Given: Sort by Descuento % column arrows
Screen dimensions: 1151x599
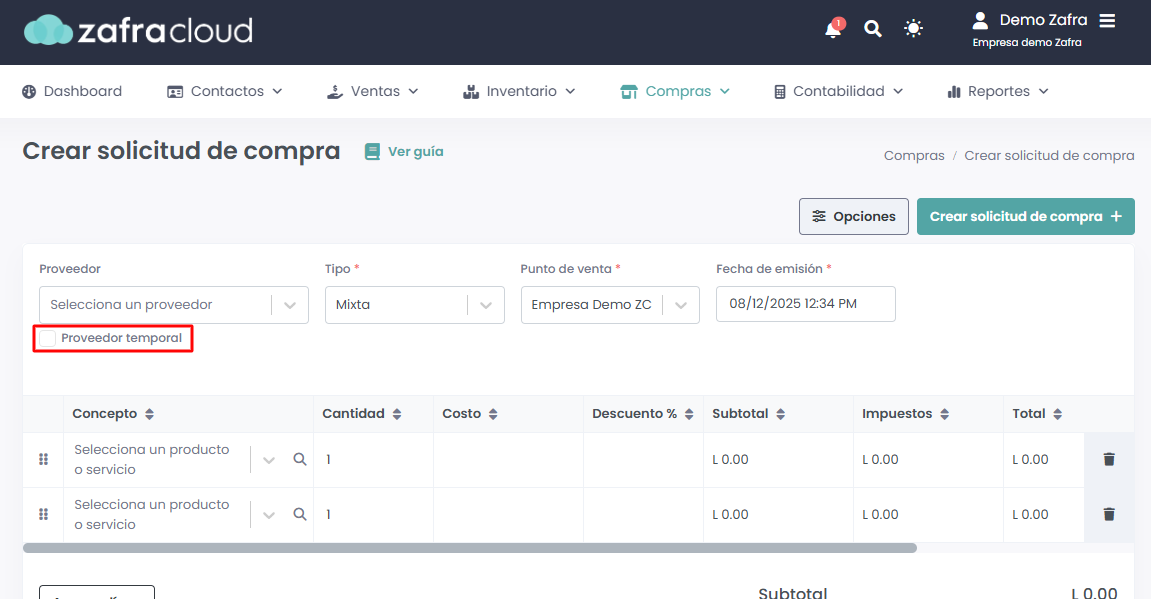Looking at the screenshot, I should pyautogui.click(x=689, y=414).
